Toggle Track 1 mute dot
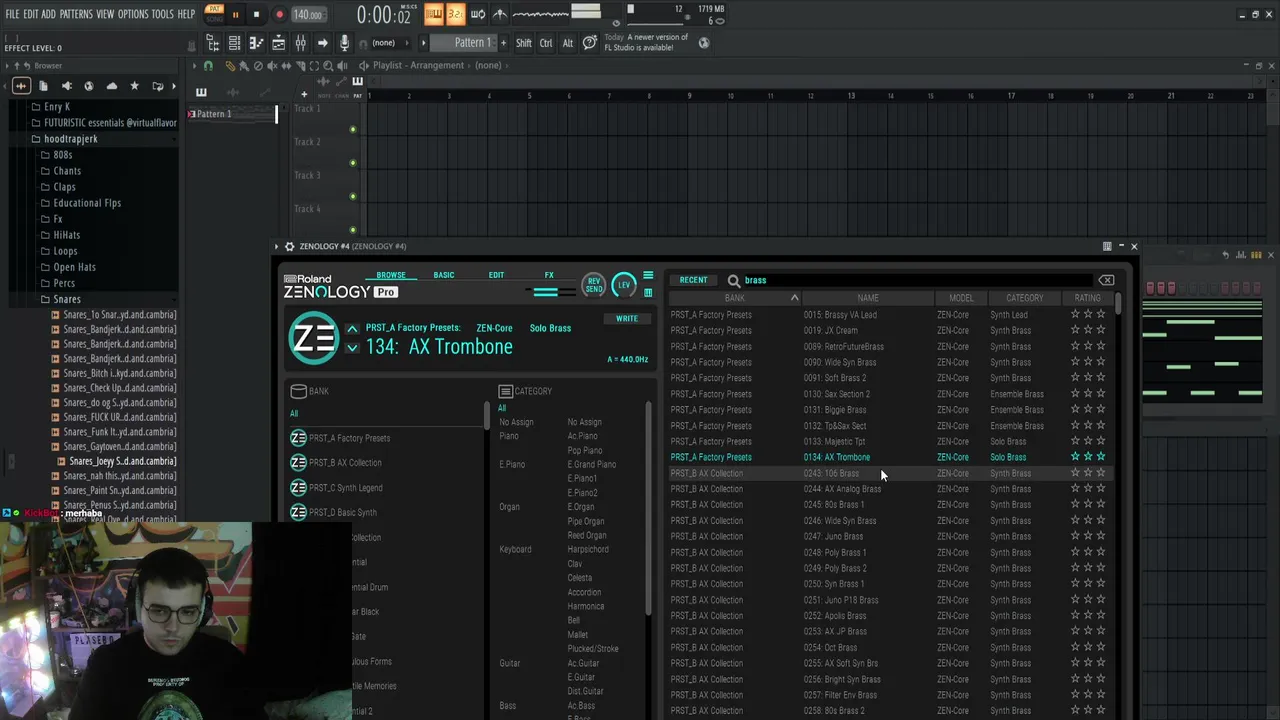Image resolution: width=1280 pixels, height=720 pixels. click(353, 129)
